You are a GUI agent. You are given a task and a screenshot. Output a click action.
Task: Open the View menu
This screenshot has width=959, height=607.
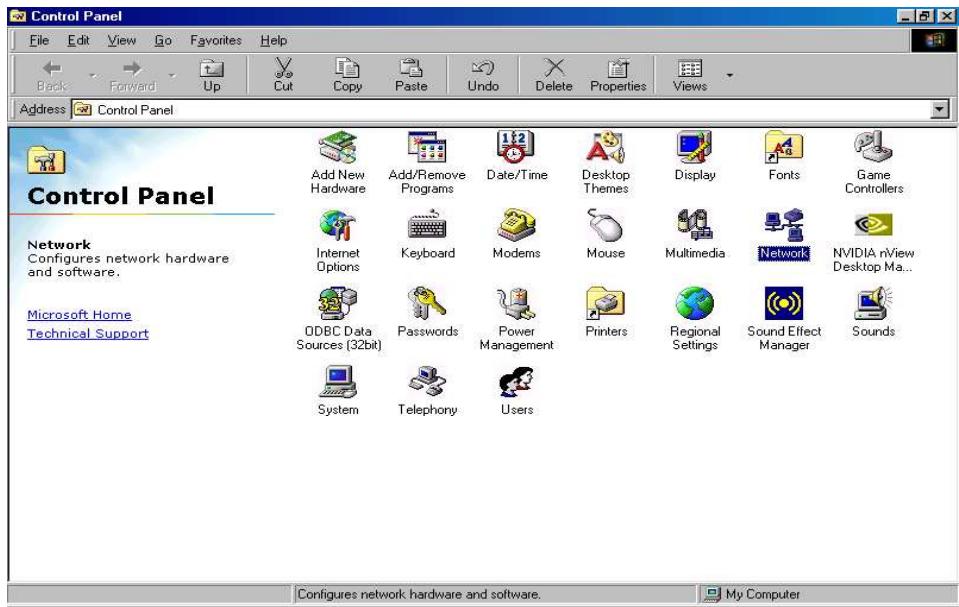coord(122,40)
